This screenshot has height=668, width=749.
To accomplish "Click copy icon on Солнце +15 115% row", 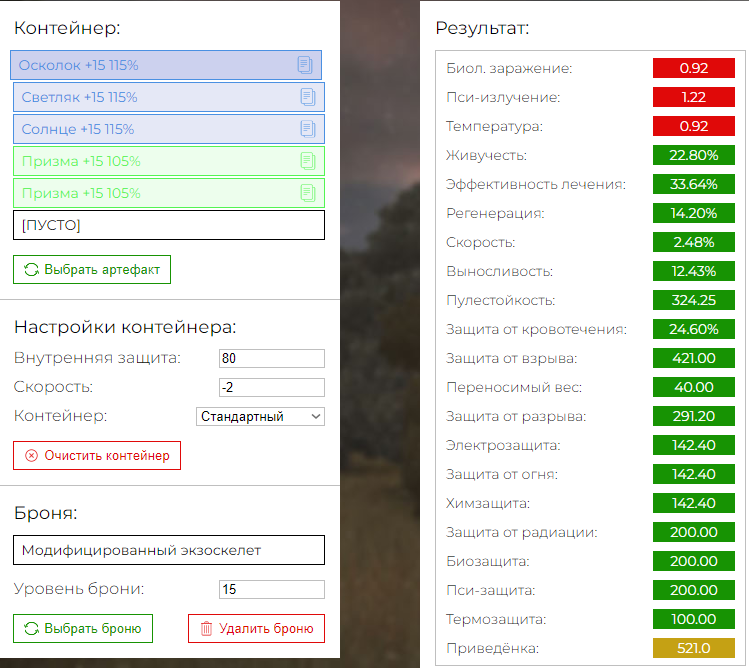I will (x=308, y=129).
